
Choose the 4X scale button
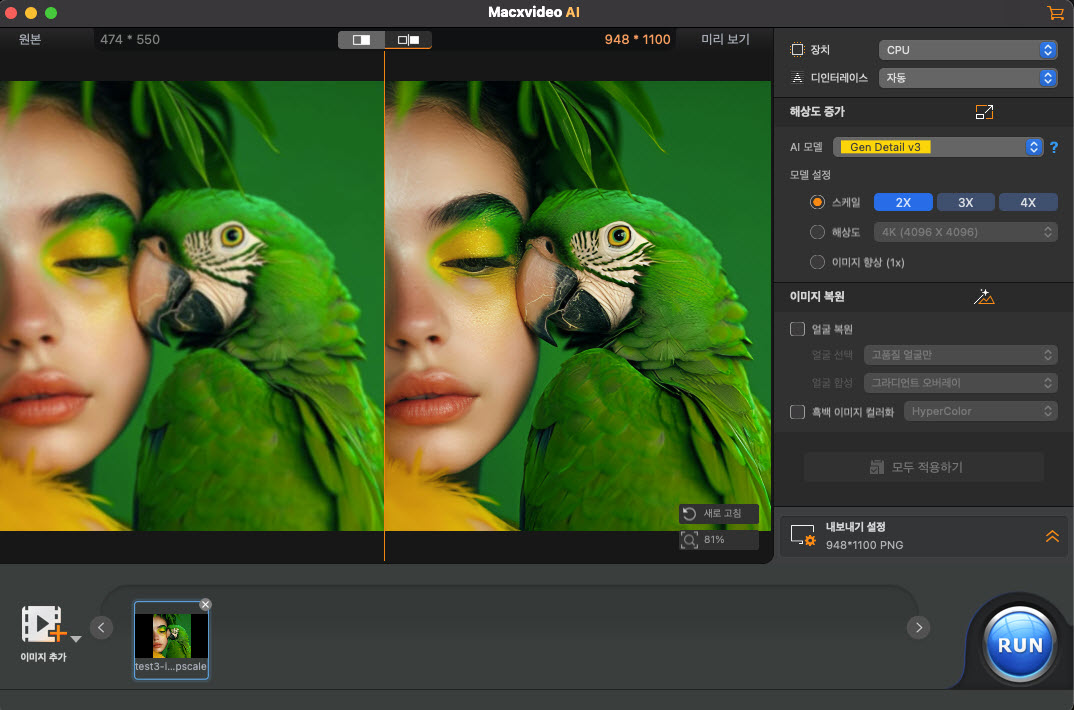pos(1027,202)
